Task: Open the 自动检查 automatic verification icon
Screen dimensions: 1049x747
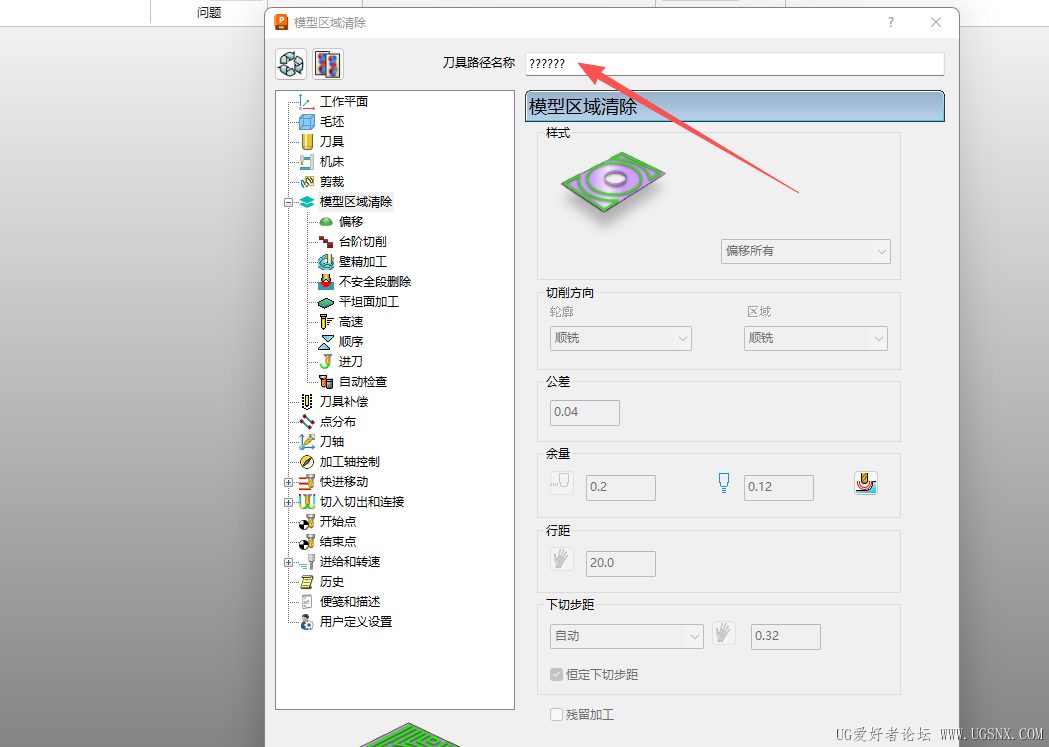Action: point(326,382)
